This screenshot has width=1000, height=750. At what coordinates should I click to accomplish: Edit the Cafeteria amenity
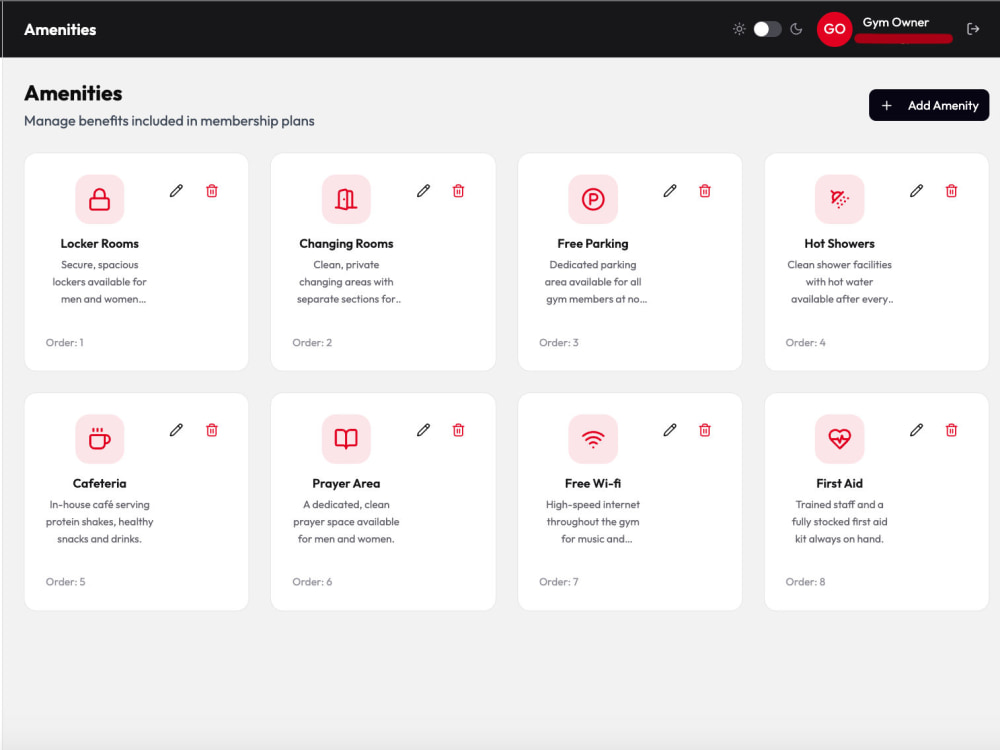[176, 430]
